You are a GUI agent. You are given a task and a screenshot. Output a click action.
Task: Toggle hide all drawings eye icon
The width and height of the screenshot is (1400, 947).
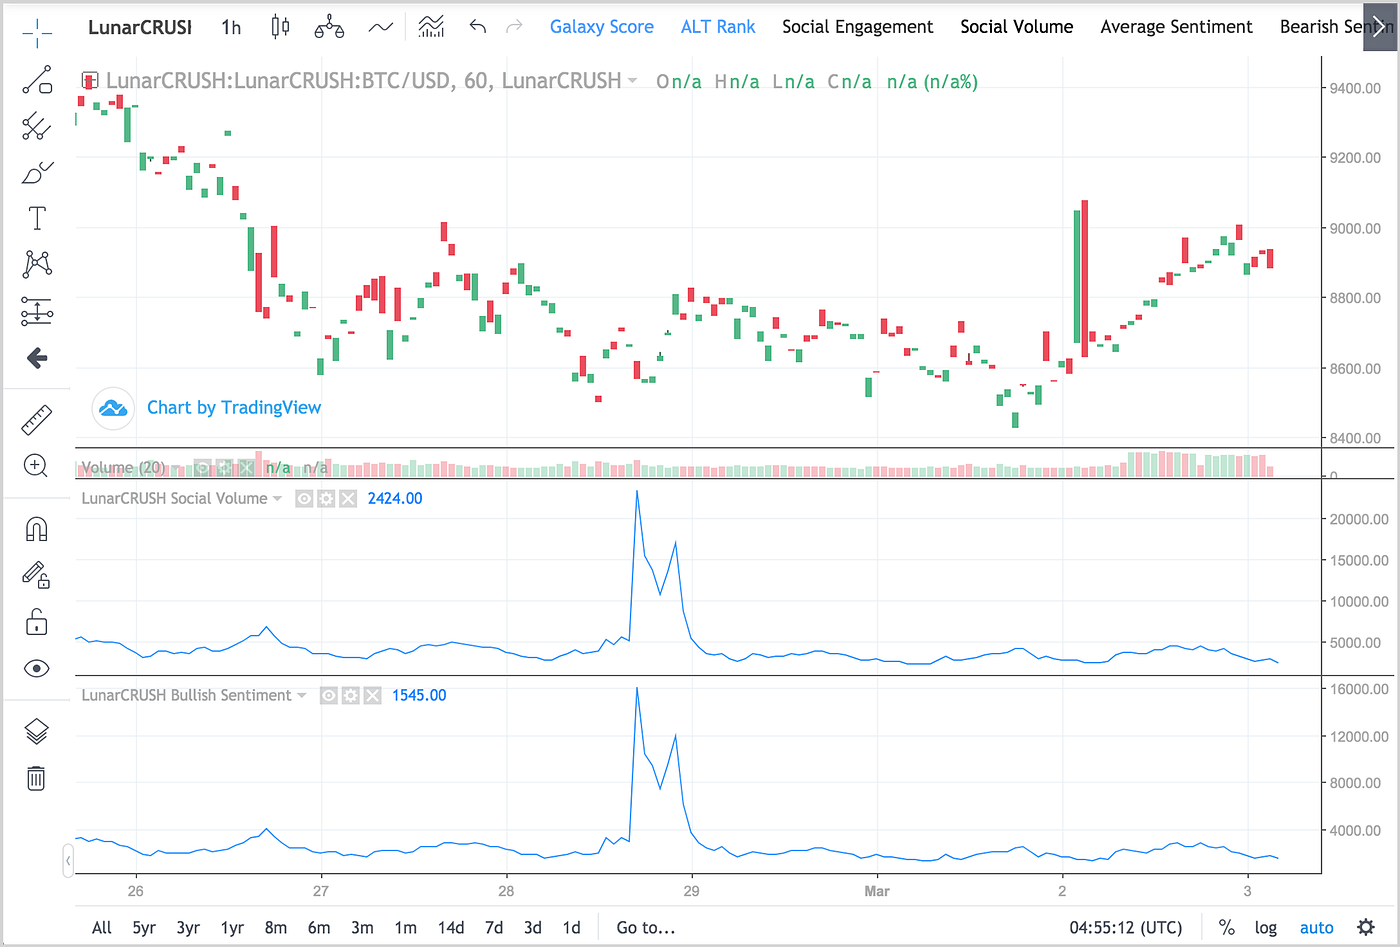(37, 669)
